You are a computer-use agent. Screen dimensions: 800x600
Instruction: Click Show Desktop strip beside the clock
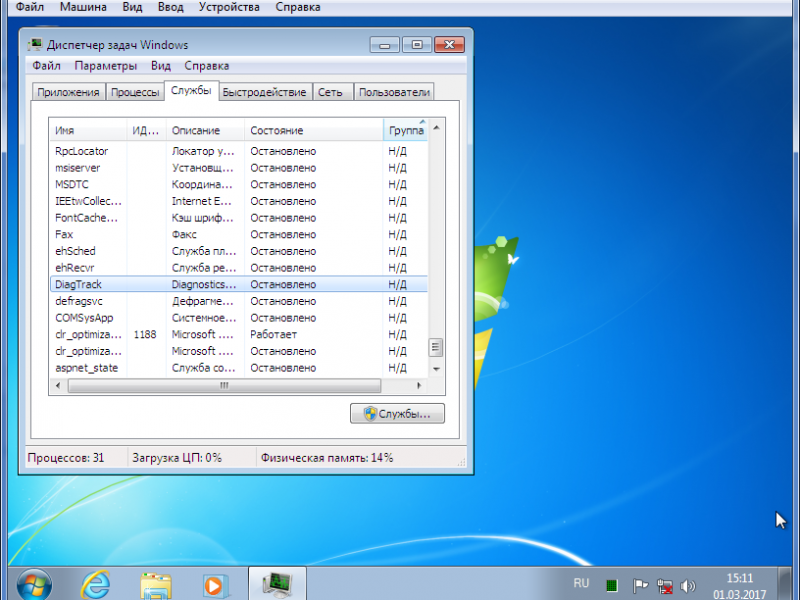coord(786,584)
